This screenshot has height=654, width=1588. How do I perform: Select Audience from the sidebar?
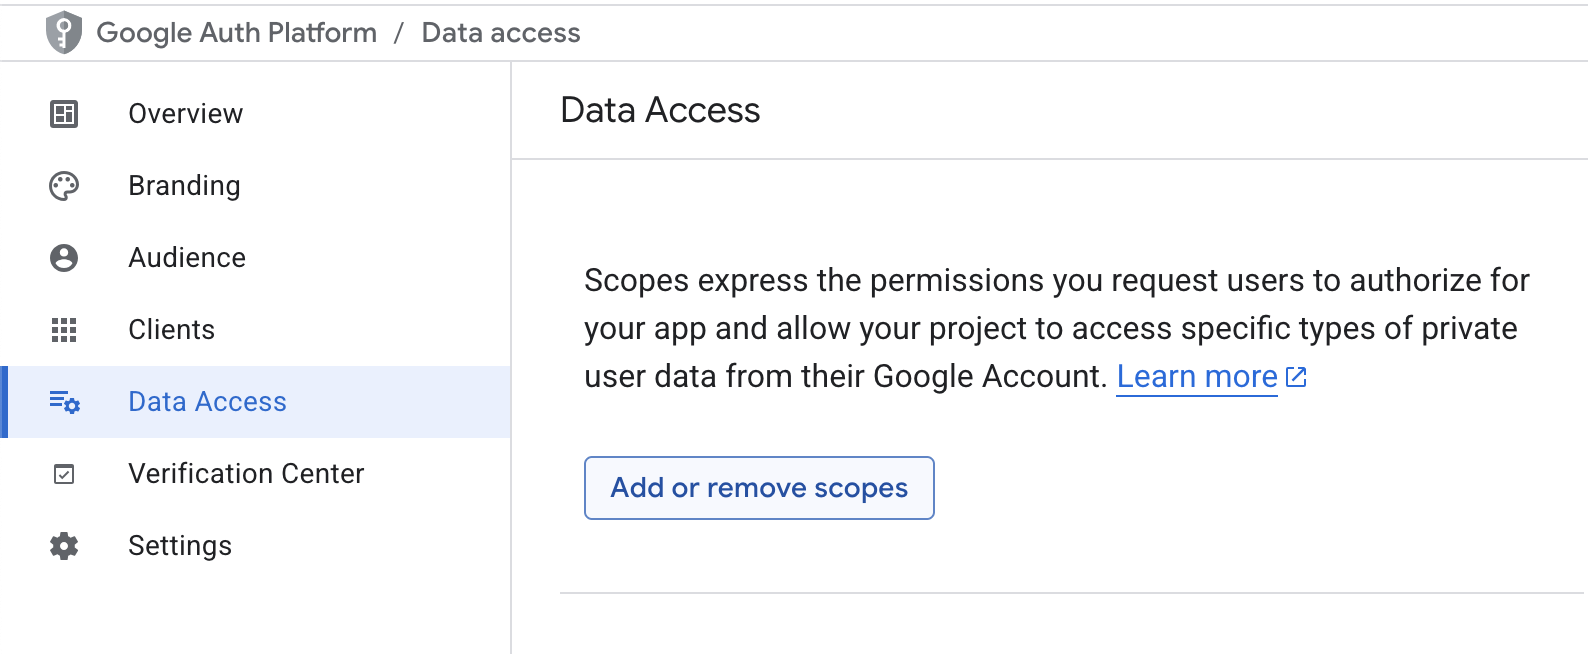click(187, 257)
